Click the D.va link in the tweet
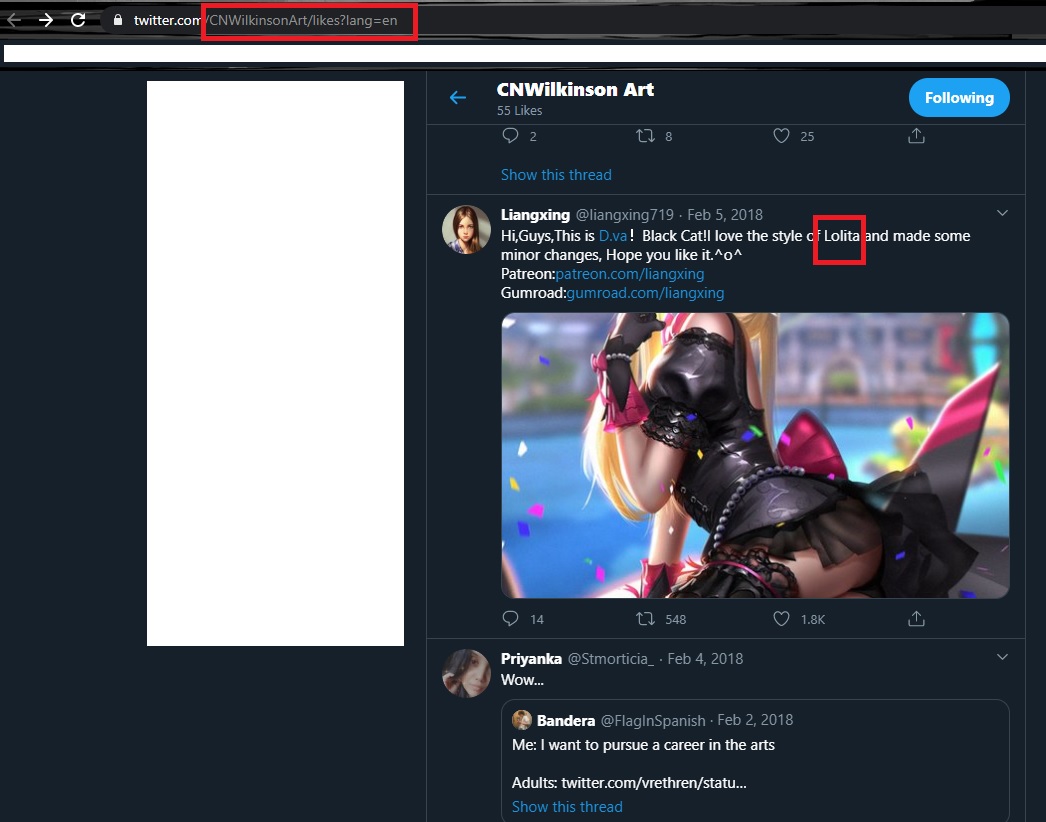 [x=613, y=236]
